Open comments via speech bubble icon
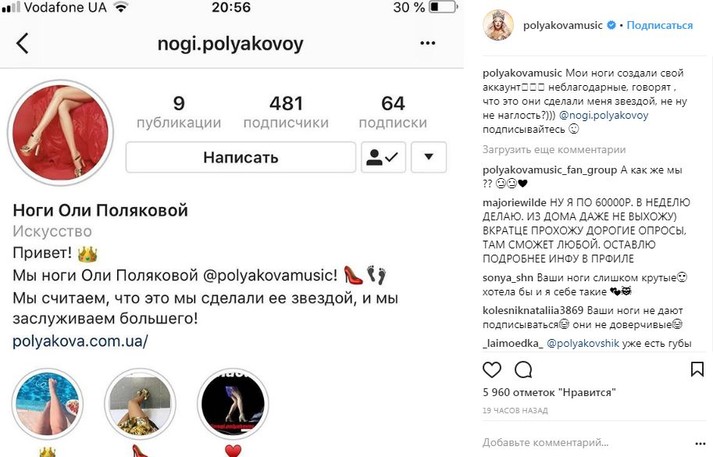 [x=523, y=370]
